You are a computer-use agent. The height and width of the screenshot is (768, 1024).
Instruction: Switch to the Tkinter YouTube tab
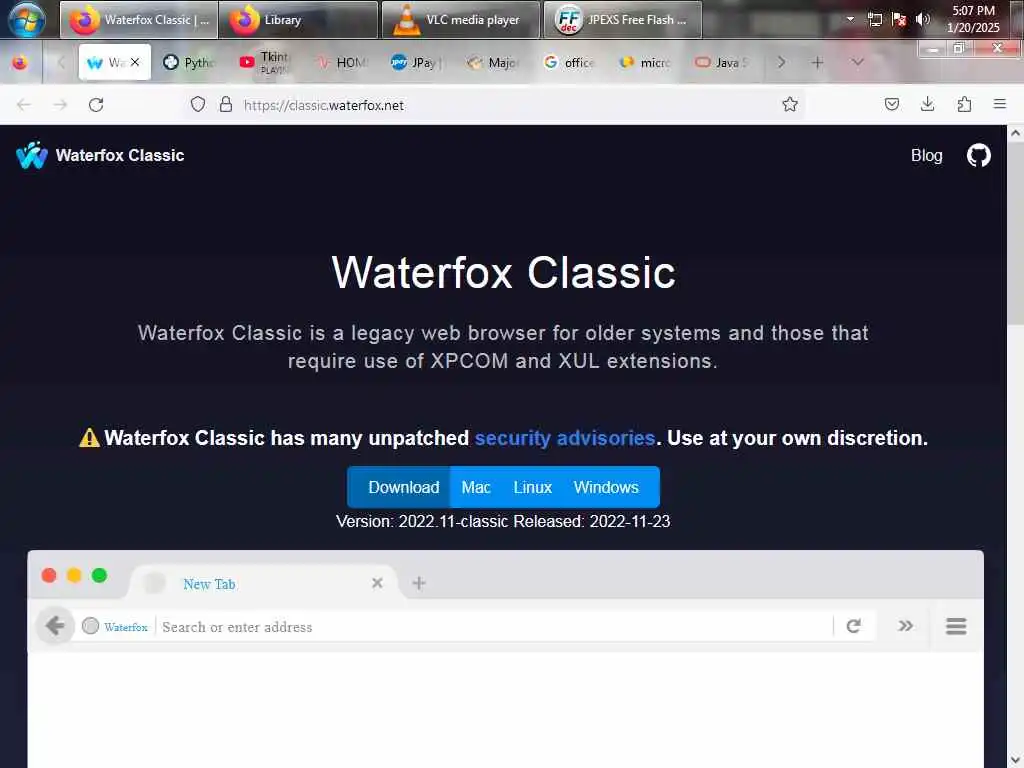click(x=264, y=62)
